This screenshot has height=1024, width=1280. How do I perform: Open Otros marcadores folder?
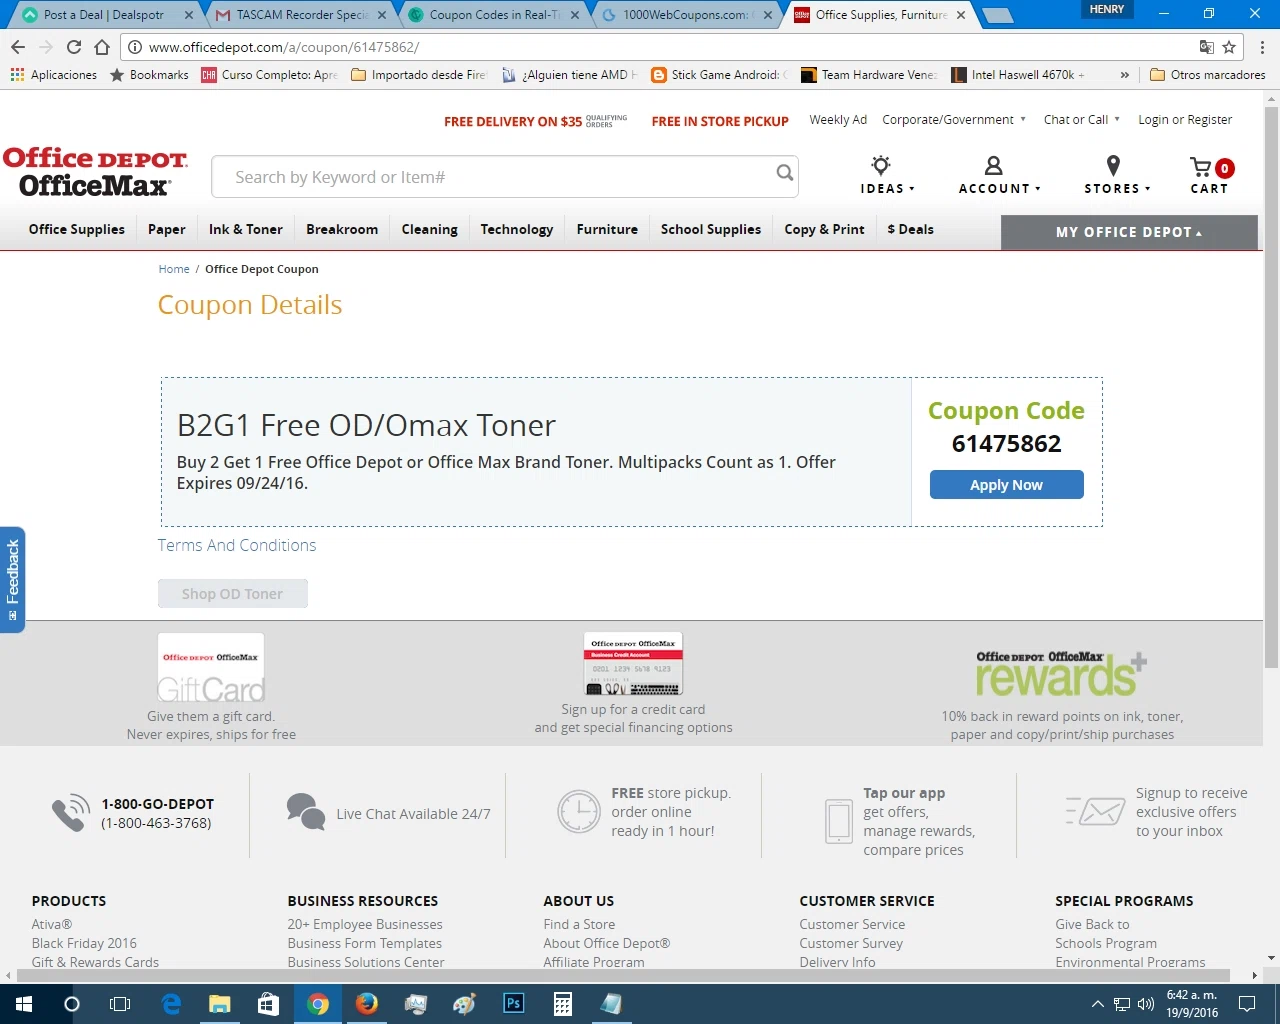pos(1208,75)
